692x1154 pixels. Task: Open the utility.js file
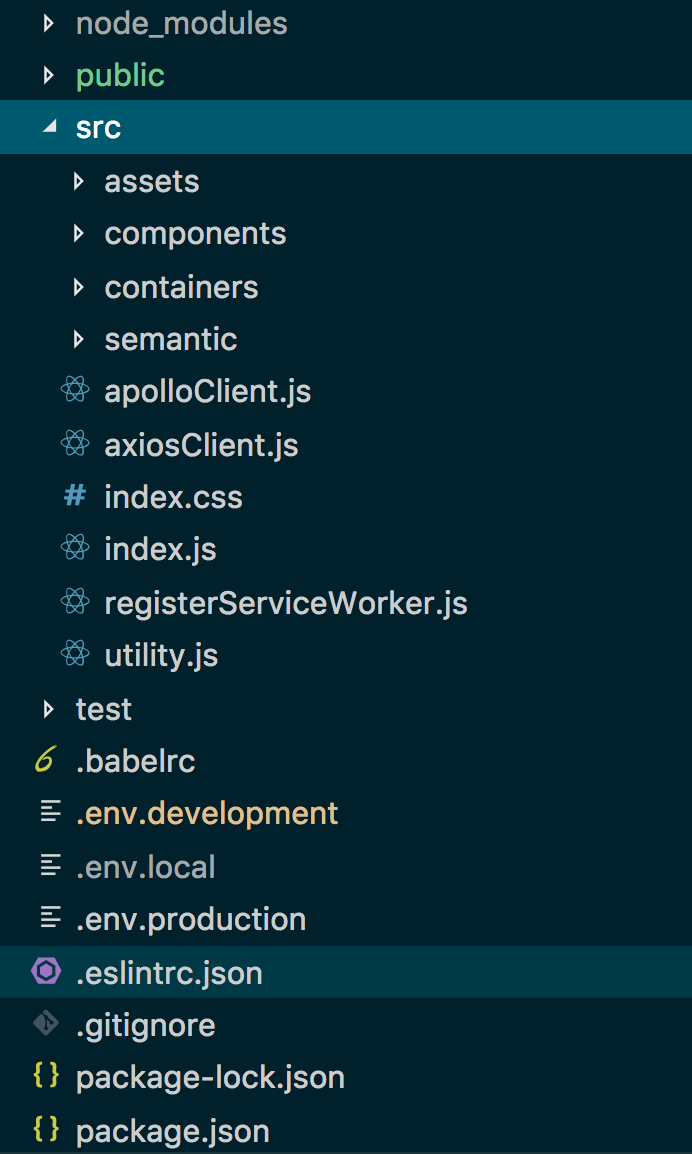click(161, 655)
